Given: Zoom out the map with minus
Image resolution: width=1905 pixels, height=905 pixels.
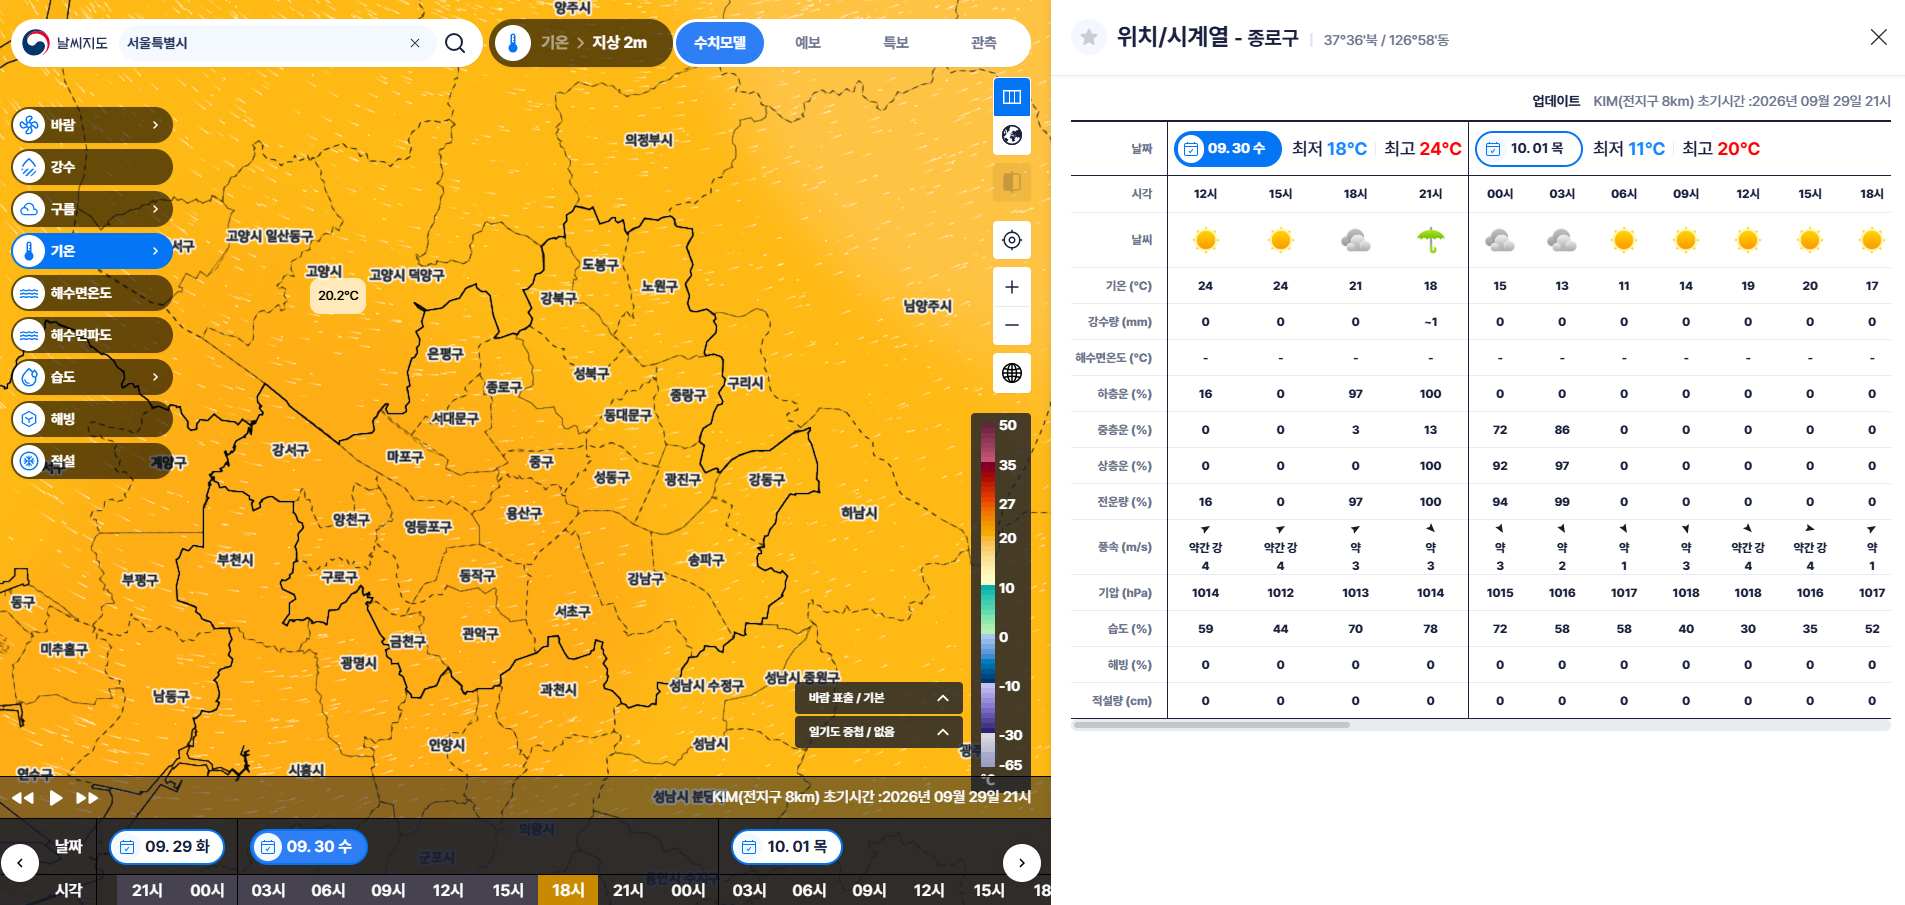Looking at the screenshot, I should [1012, 325].
